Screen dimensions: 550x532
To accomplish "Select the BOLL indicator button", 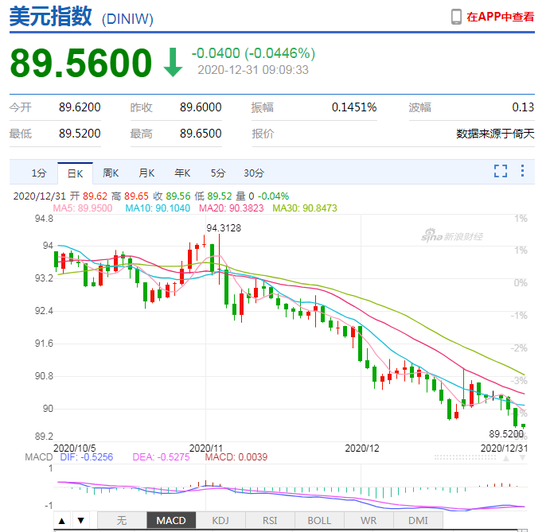I will (x=319, y=520).
